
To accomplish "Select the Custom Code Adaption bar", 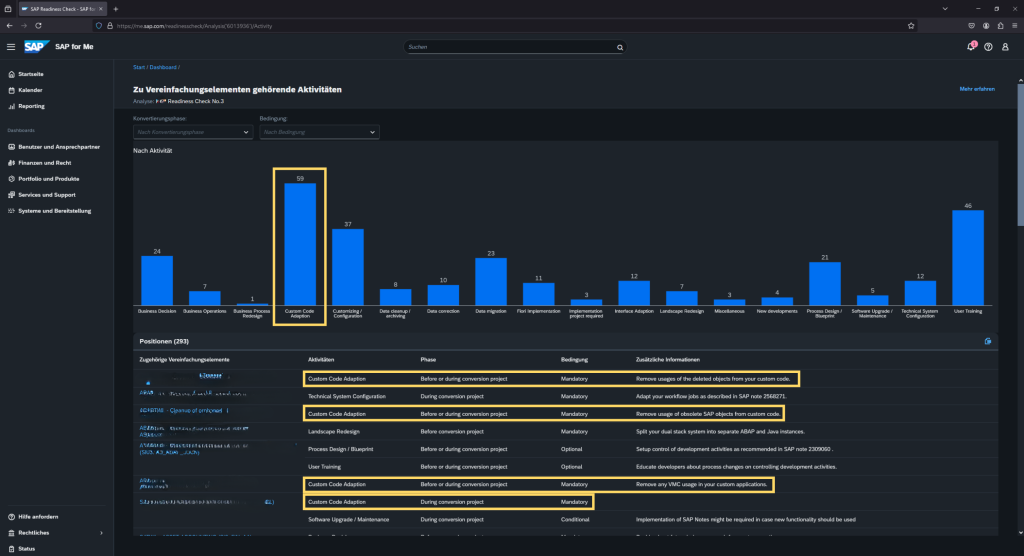I will [300, 244].
